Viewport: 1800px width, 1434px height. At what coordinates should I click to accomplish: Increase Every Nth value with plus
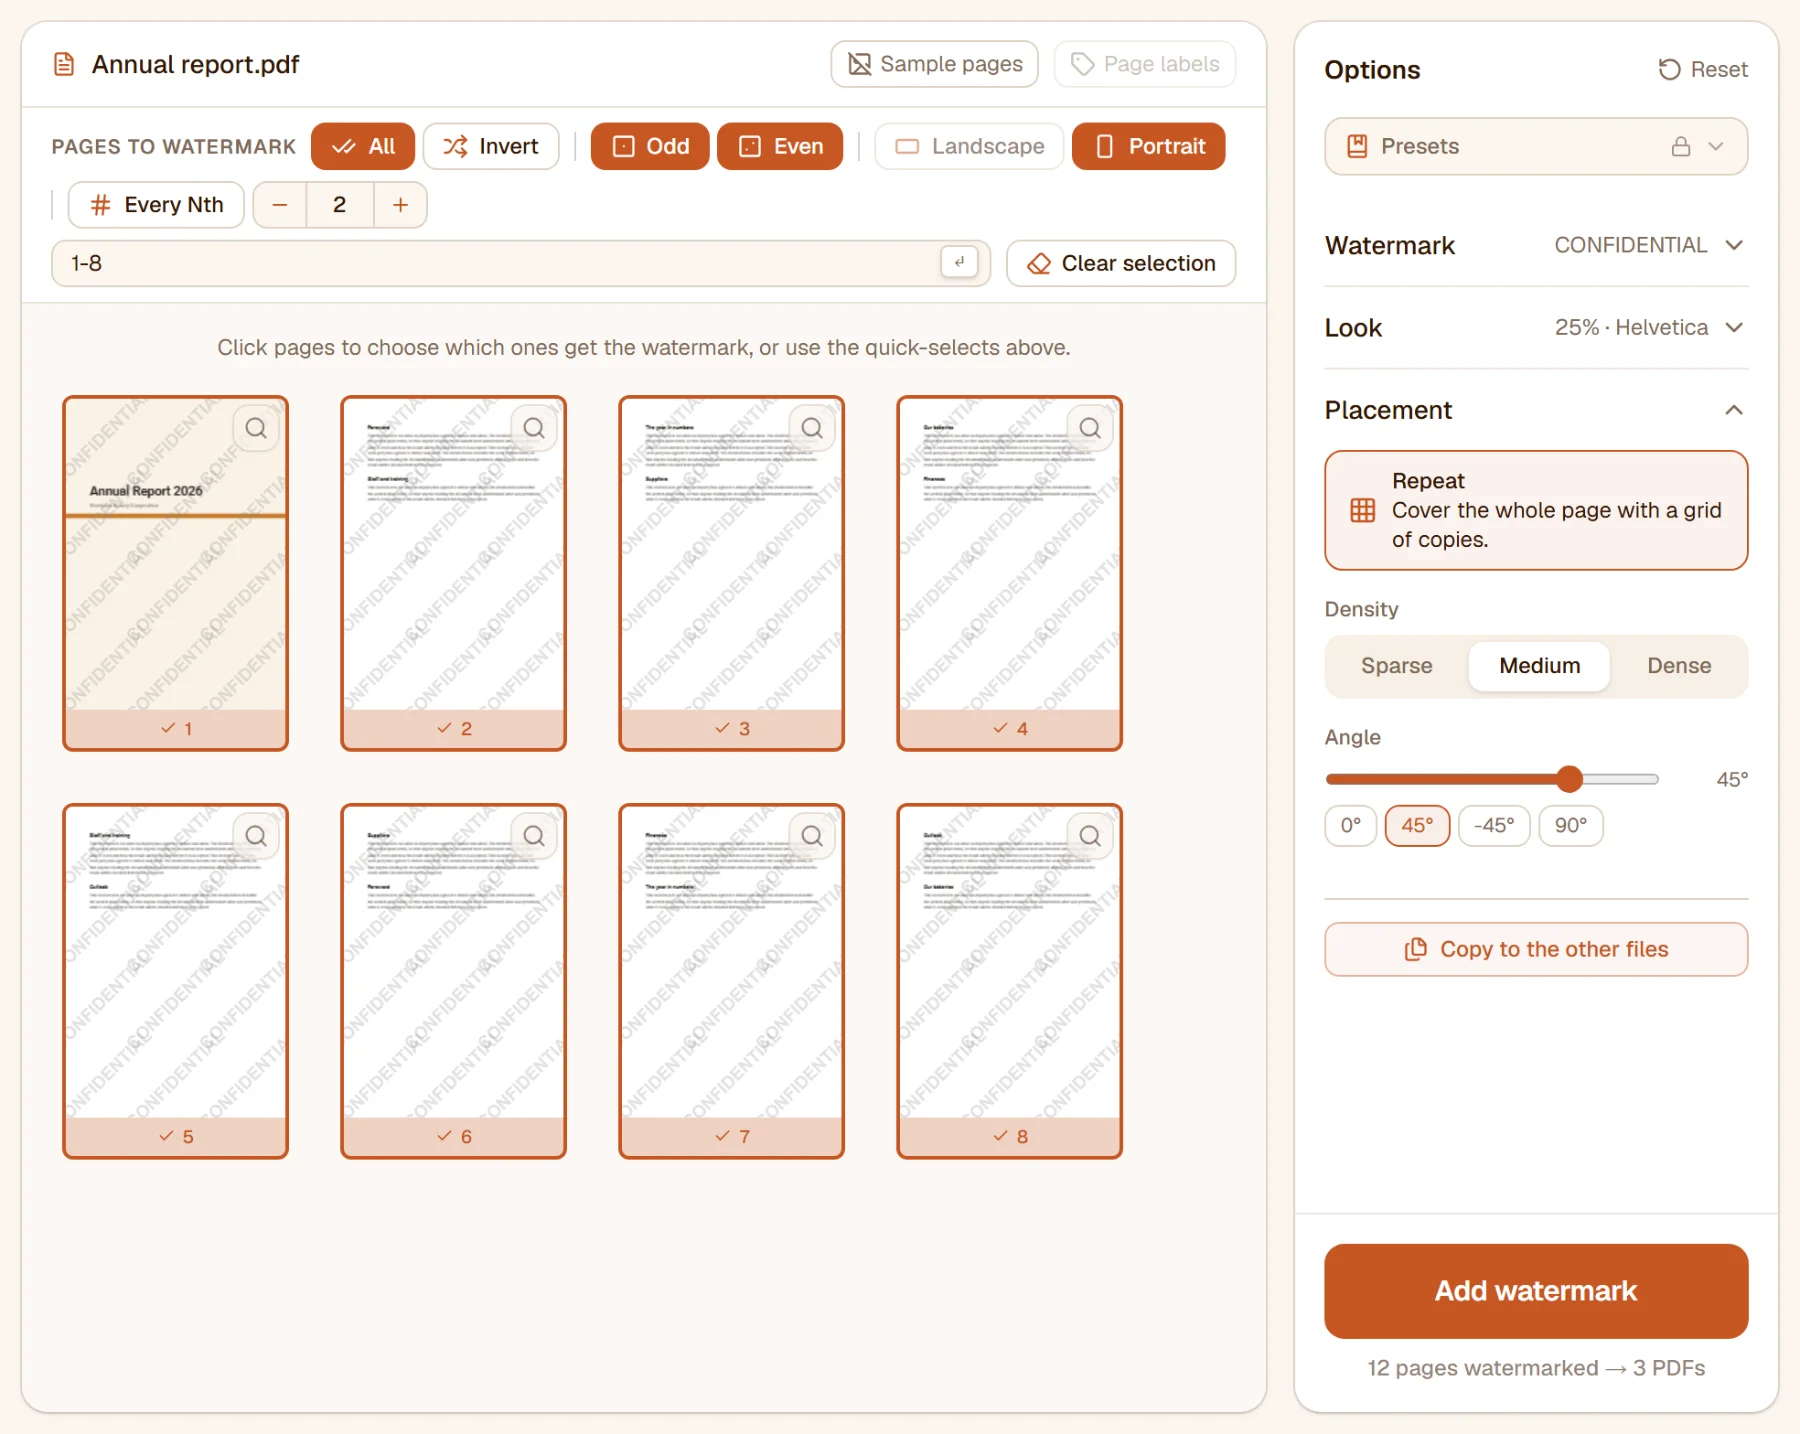[x=400, y=205]
